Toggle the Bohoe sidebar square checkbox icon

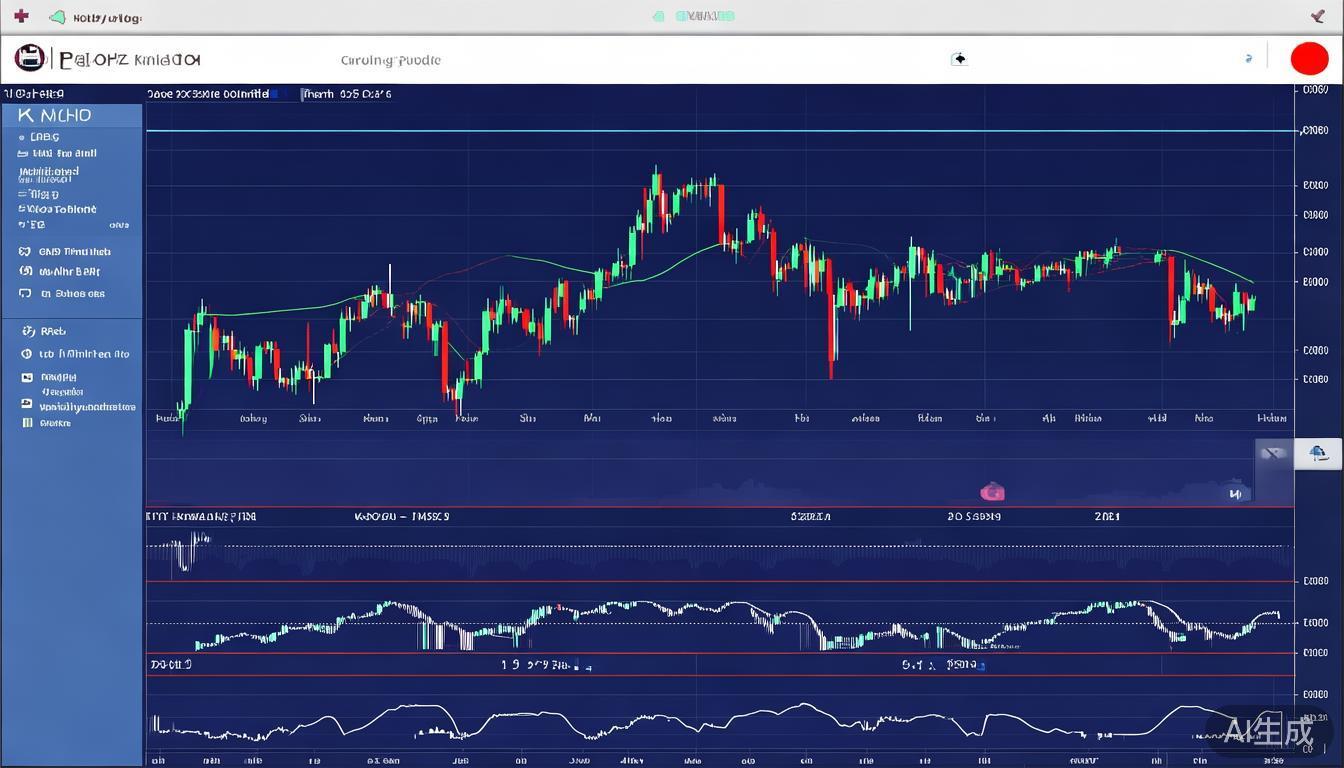click(x=25, y=294)
